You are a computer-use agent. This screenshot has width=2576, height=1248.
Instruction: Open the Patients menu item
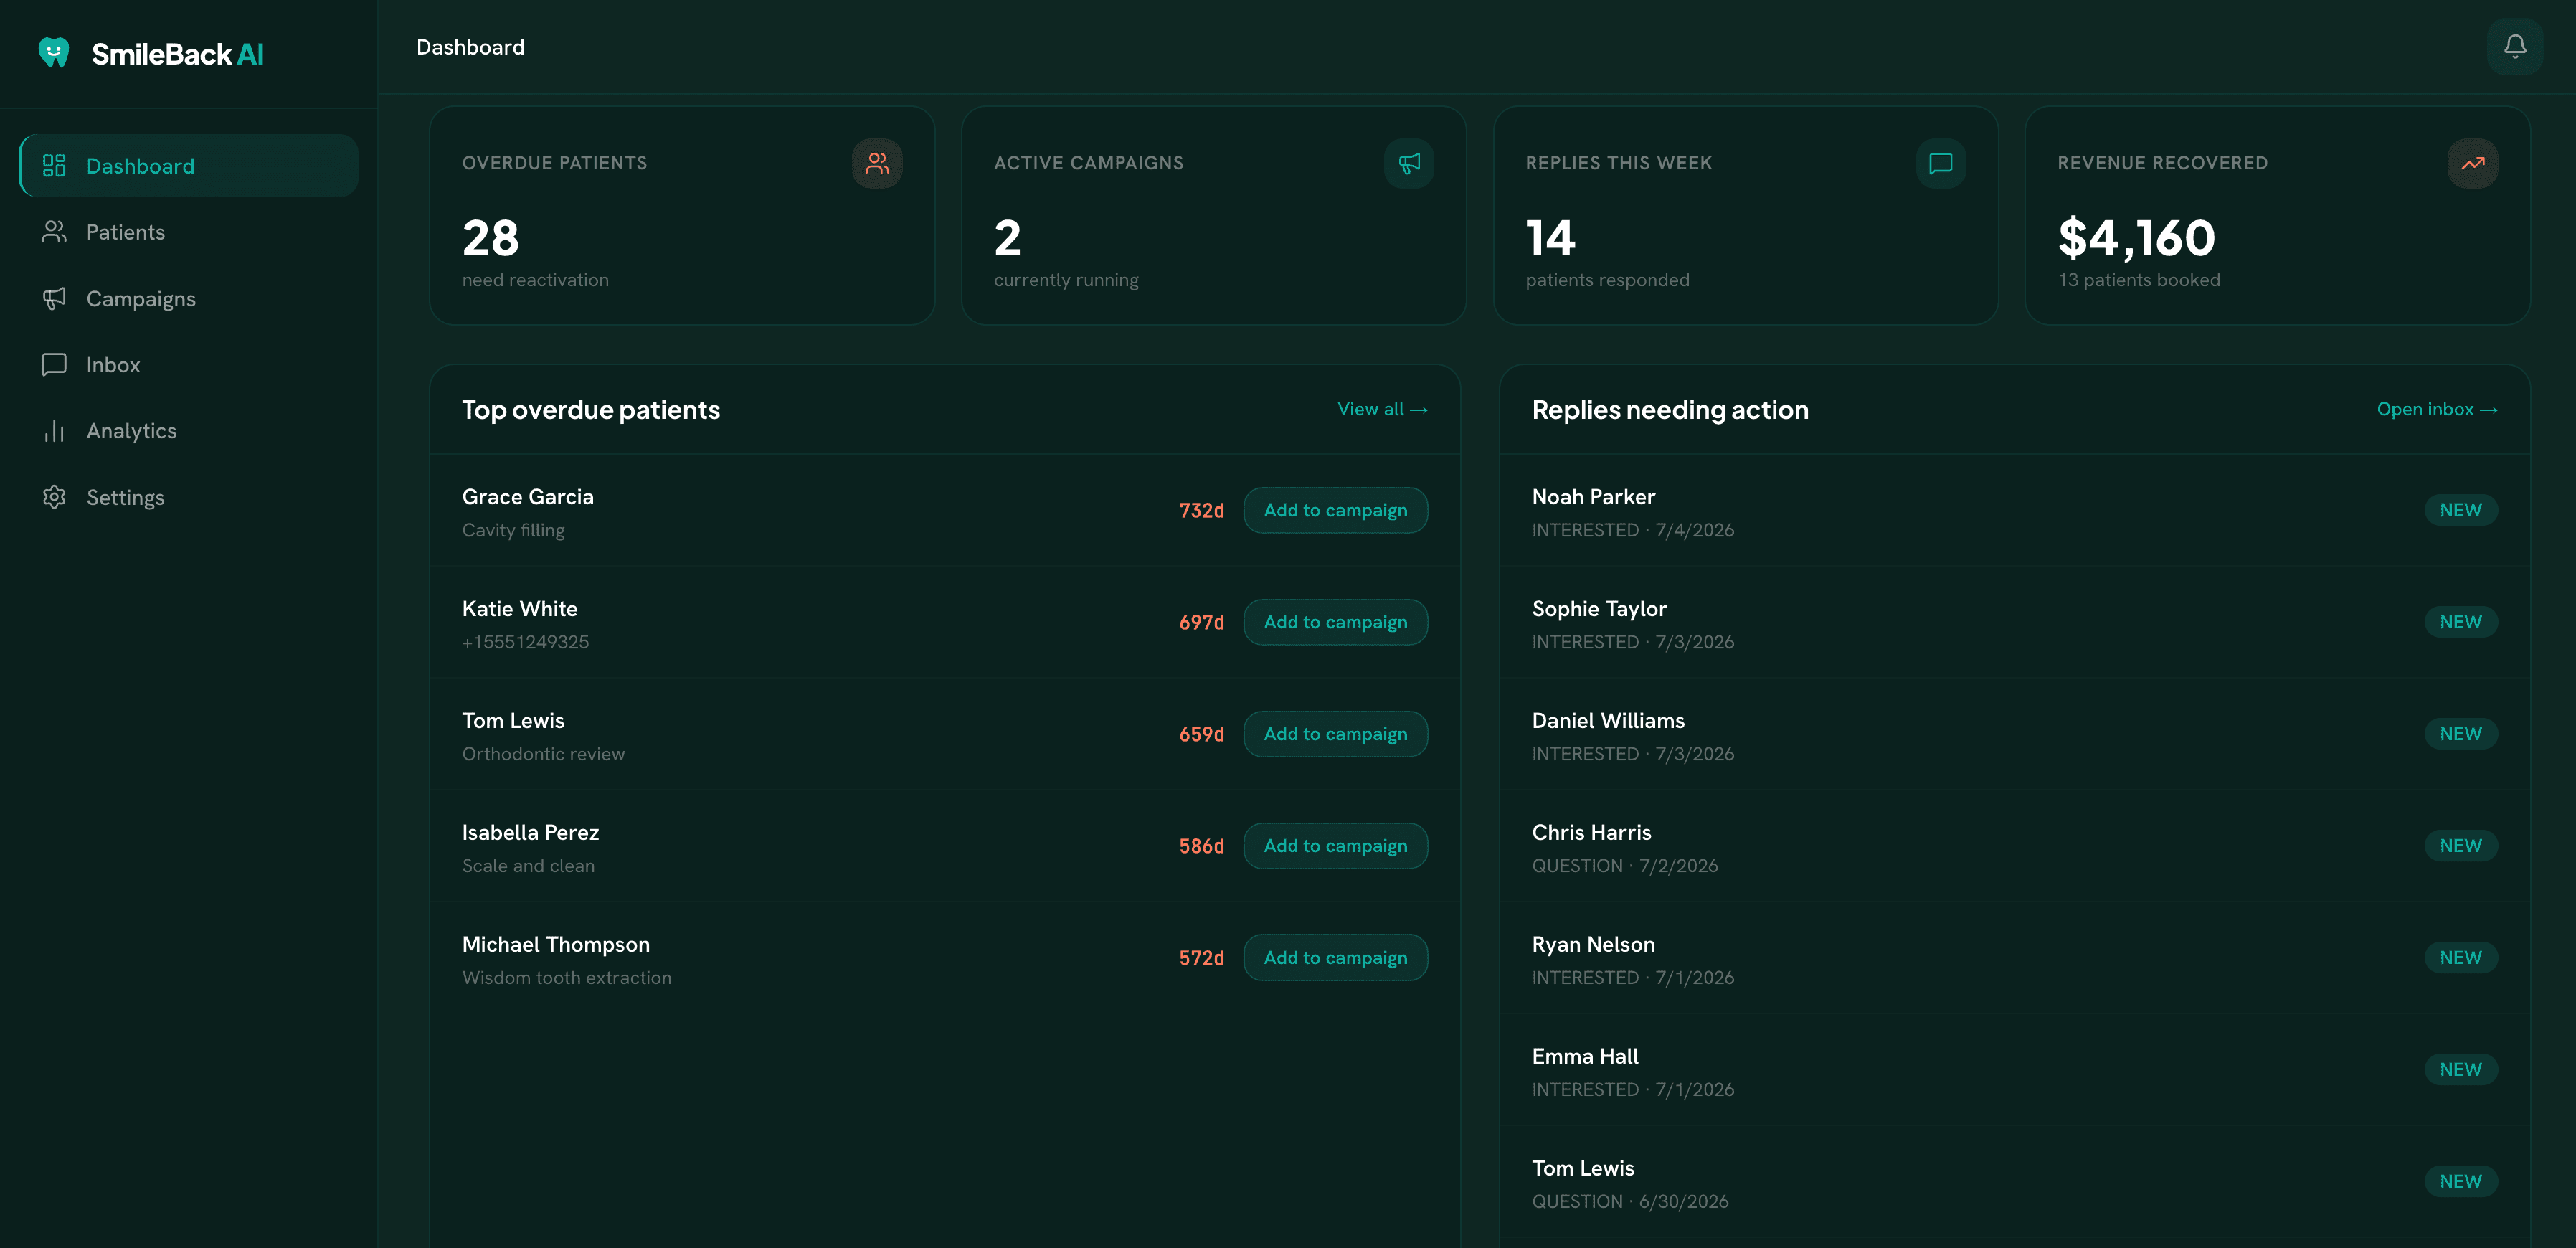pyautogui.click(x=188, y=231)
